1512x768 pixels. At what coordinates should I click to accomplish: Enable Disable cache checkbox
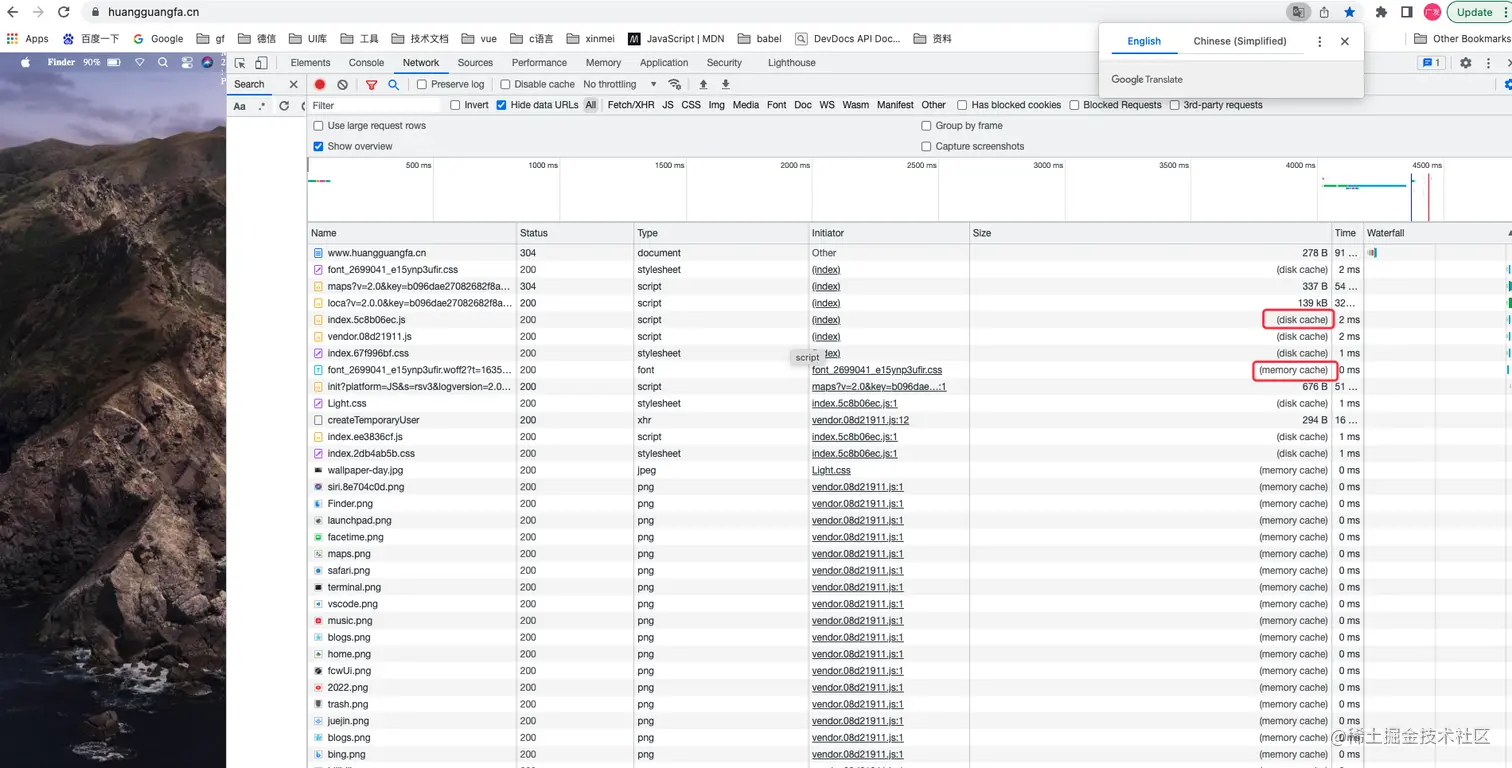505,85
